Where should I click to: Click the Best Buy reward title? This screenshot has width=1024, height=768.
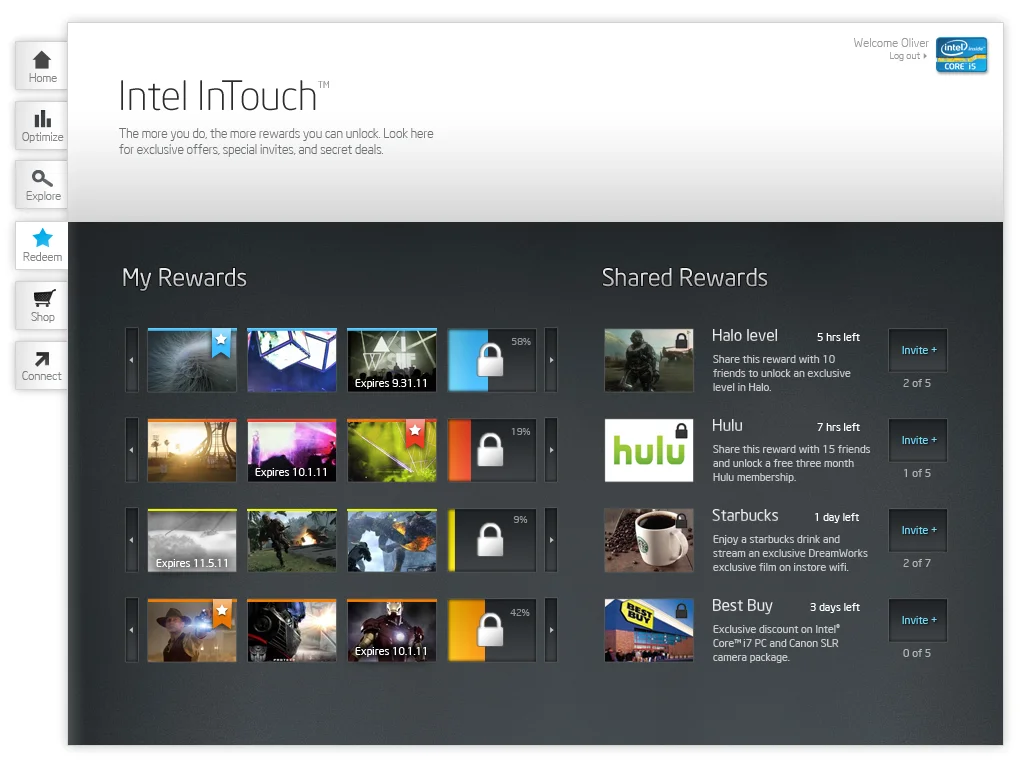pyautogui.click(x=742, y=606)
